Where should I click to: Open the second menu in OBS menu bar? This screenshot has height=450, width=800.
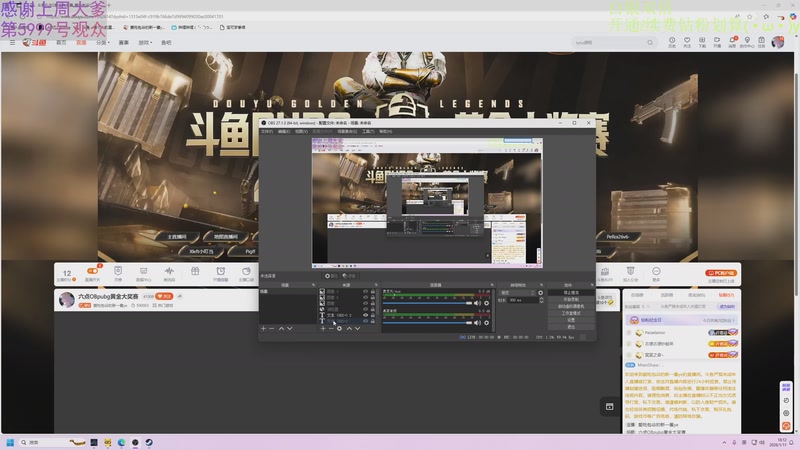click(x=284, y=132)
